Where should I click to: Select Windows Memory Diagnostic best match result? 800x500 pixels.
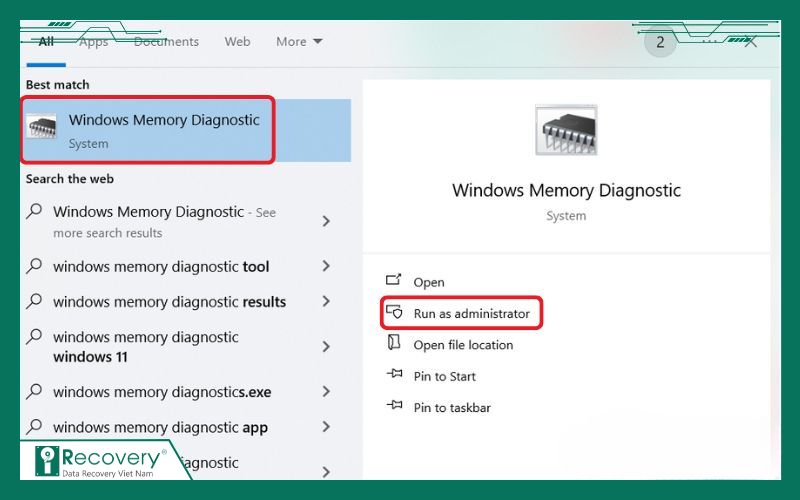click(186, 131)
